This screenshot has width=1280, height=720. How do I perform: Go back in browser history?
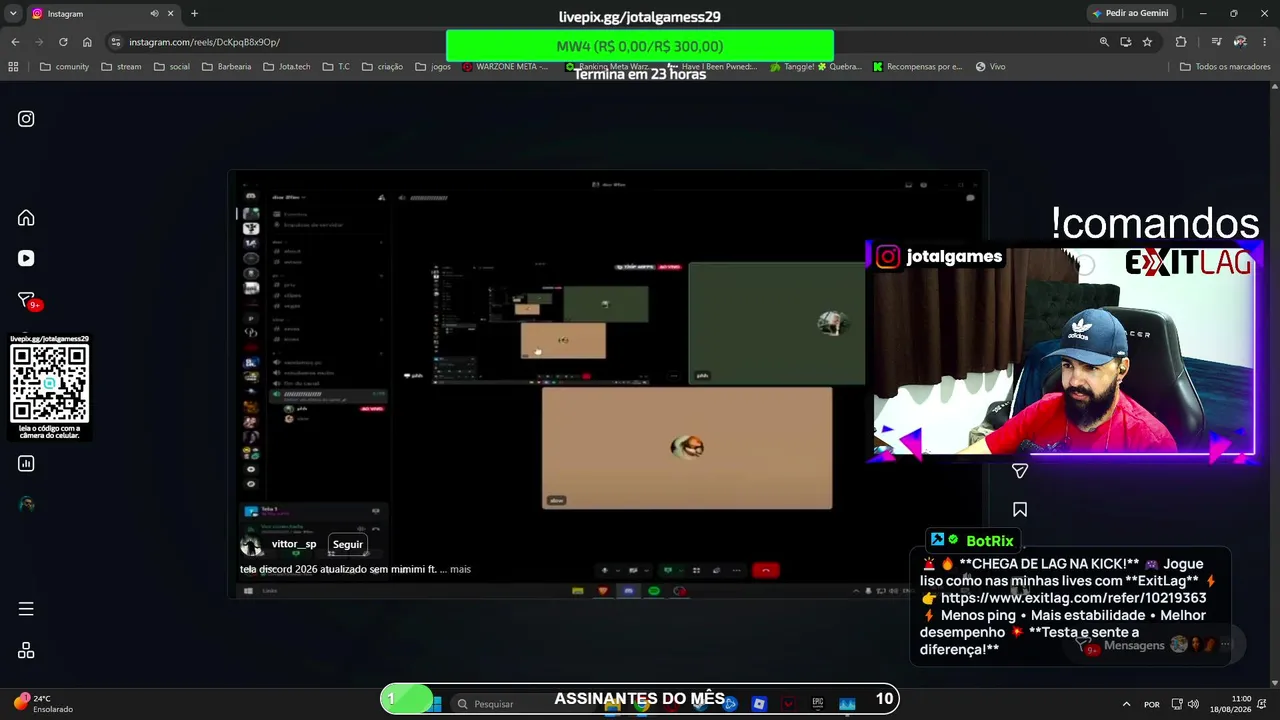point(15,42)
